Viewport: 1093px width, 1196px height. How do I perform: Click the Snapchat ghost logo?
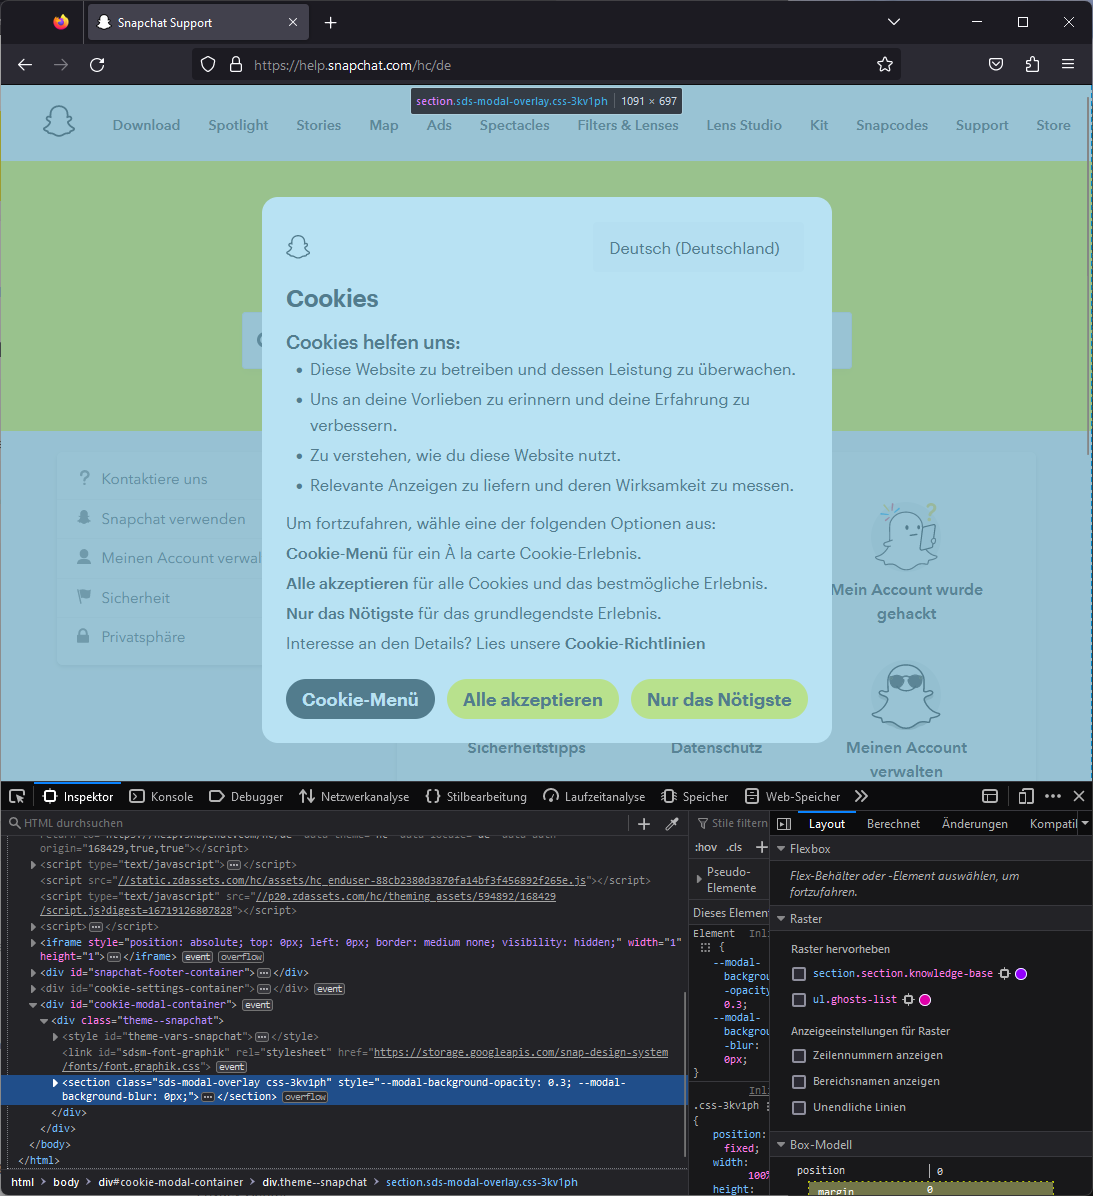(x=58, y=120)
